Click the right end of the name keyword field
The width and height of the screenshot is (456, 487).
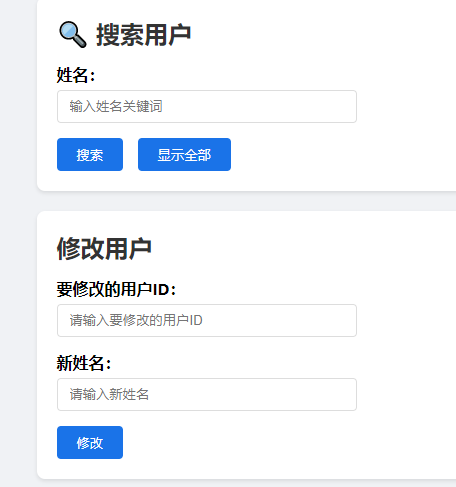point(347,106)
